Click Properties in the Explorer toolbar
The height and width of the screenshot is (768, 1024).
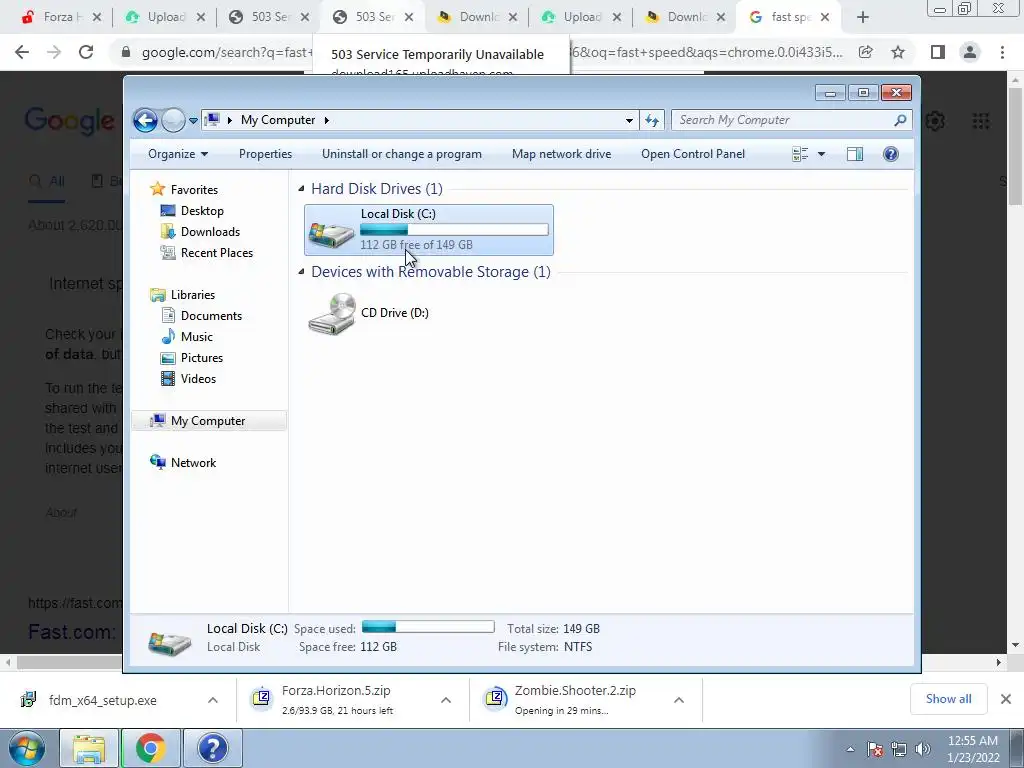(x=265, y=154)
